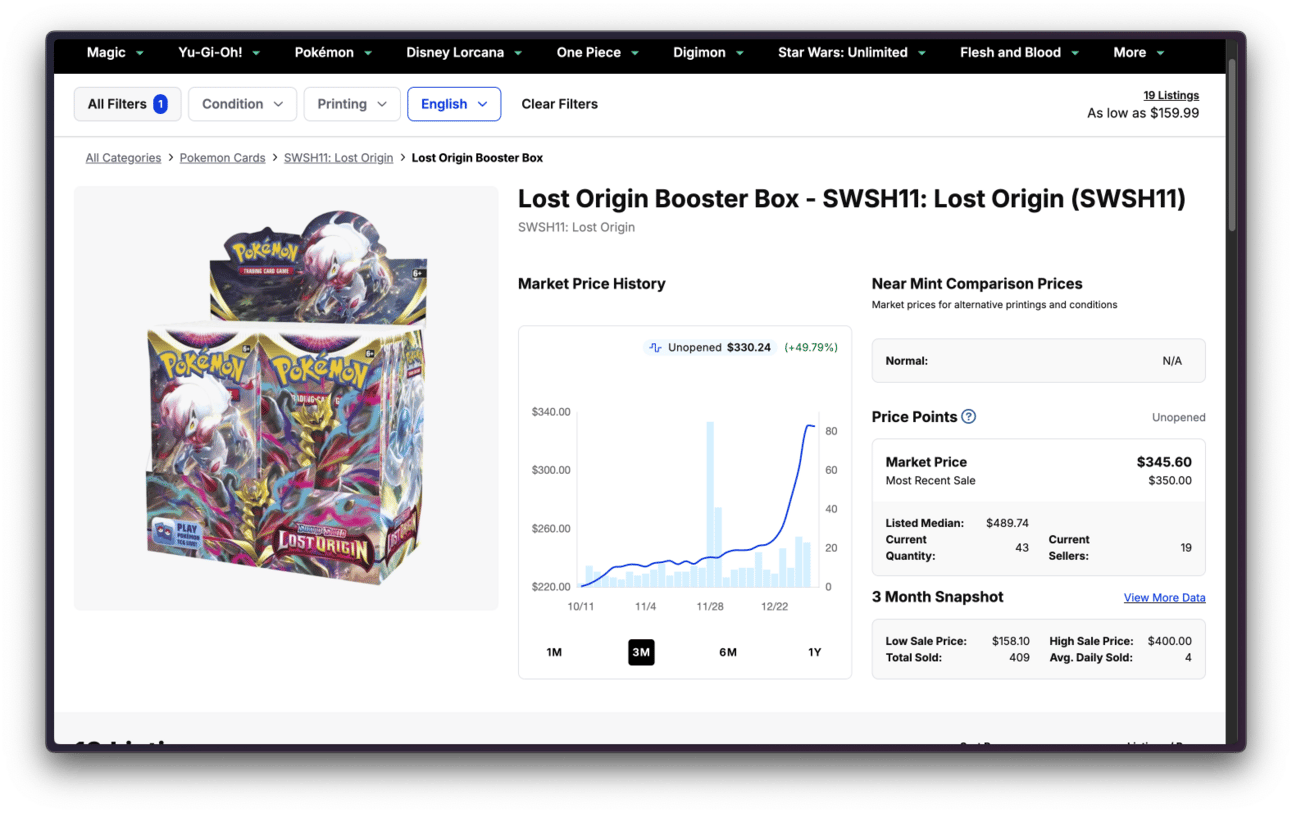Image resolution: width=1292 pixels, height=813 pixels.
Task: Switch chart range to 3M
Action: 641,652
